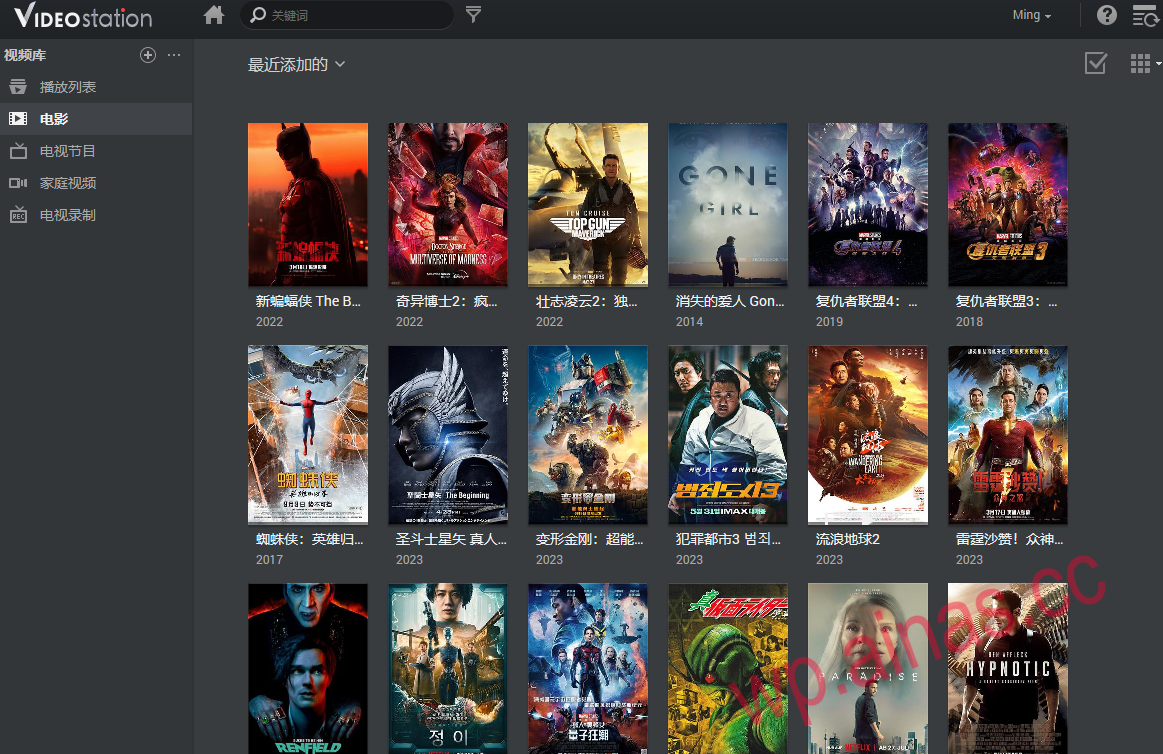Click title 消失的爱人 Gon...
The height and width of the screenshot is (754, 1163).
pyautogui.click(x=730, y=301)
